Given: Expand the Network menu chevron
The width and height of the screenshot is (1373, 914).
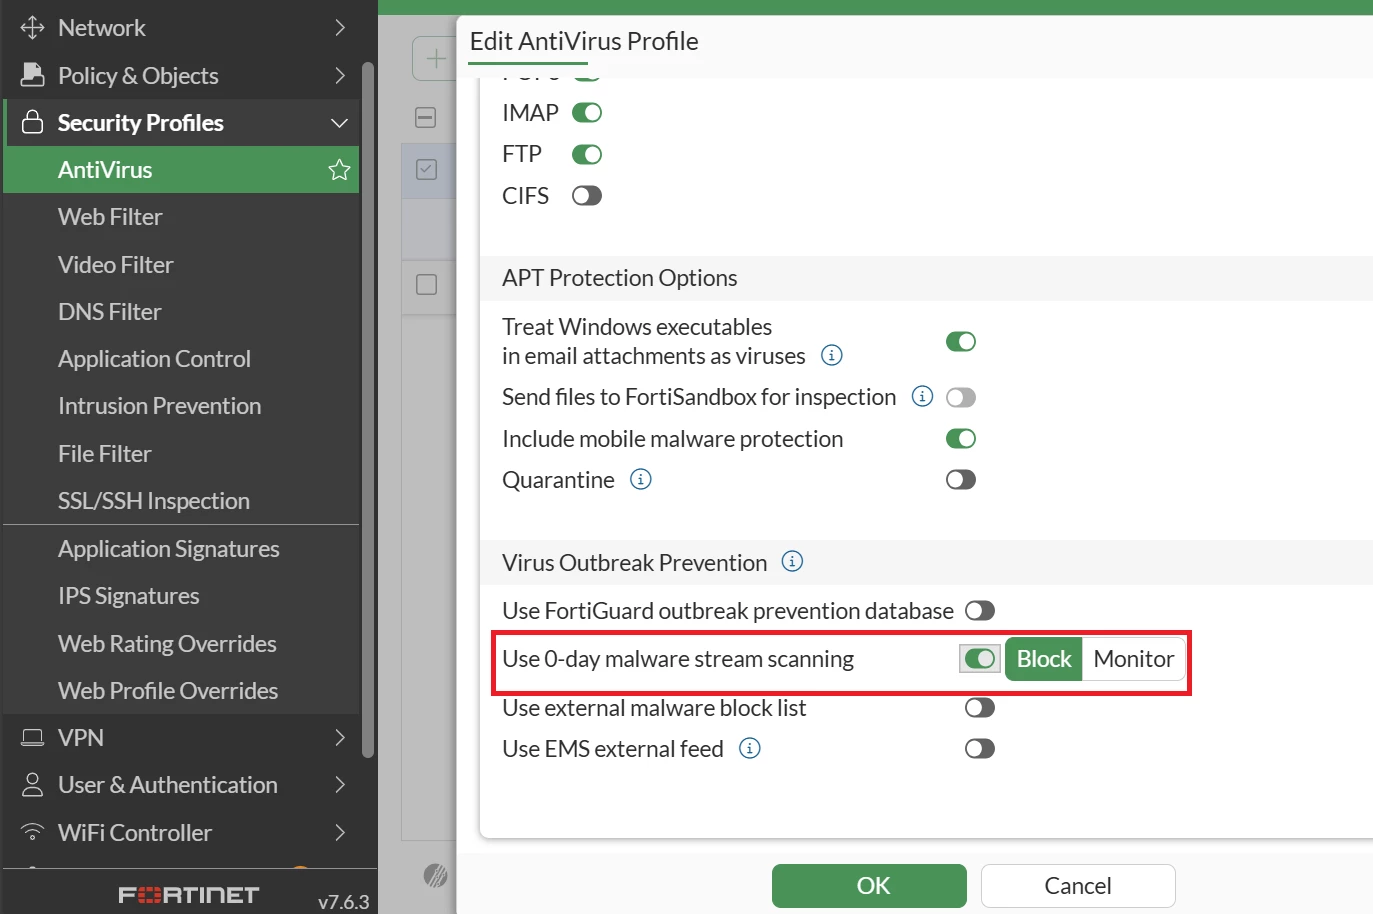Looking at the screenshot, I should point(340,28).
